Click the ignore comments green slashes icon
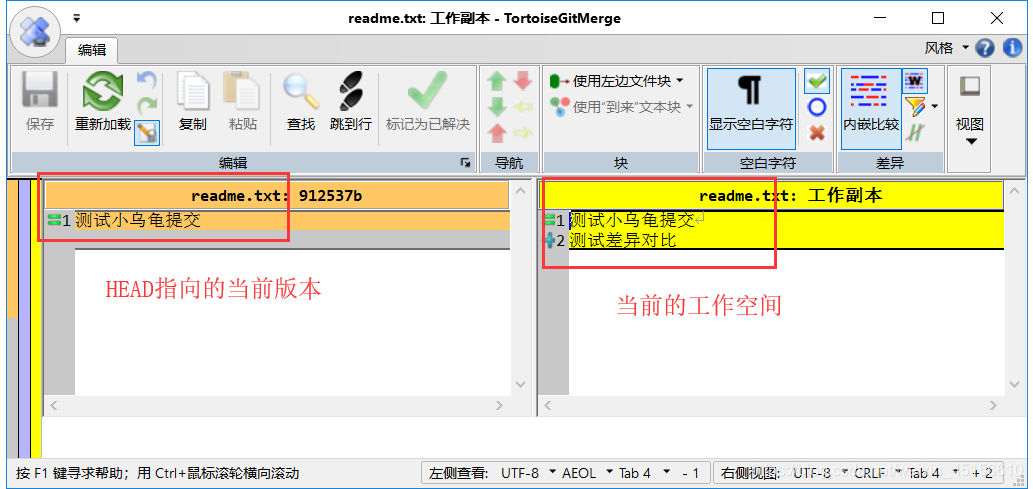This screenshot has height=489, width=1033. click(x=913, y=132)
